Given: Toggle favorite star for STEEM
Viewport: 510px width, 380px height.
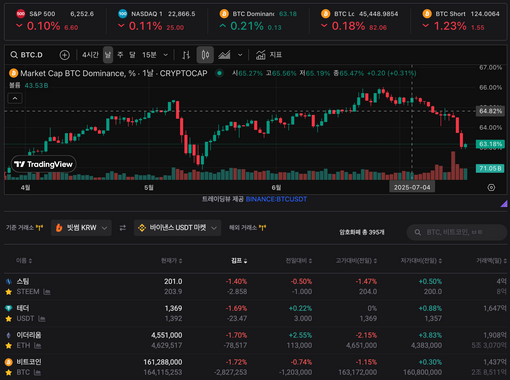Looking at the screenshot, I should coord(9,292).
